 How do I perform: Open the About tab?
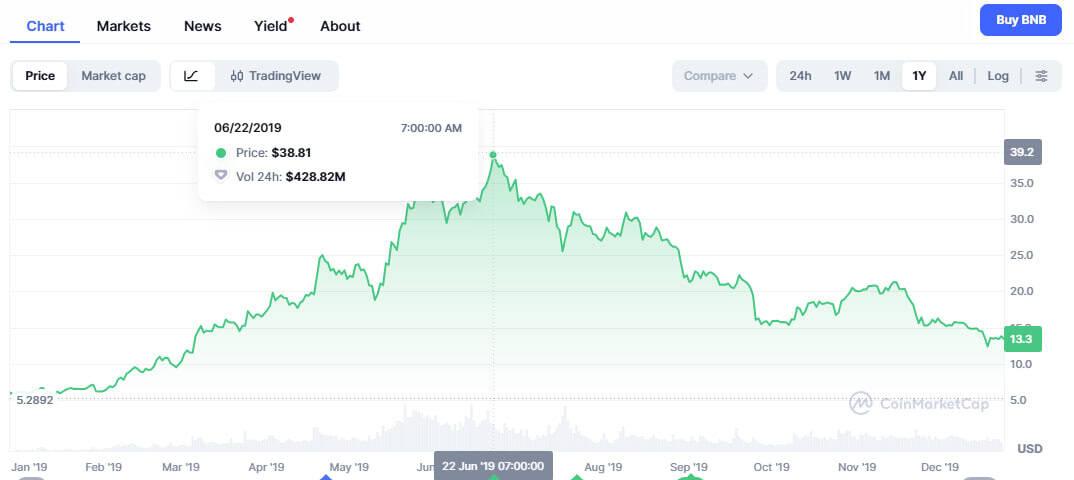click(340, 26)
